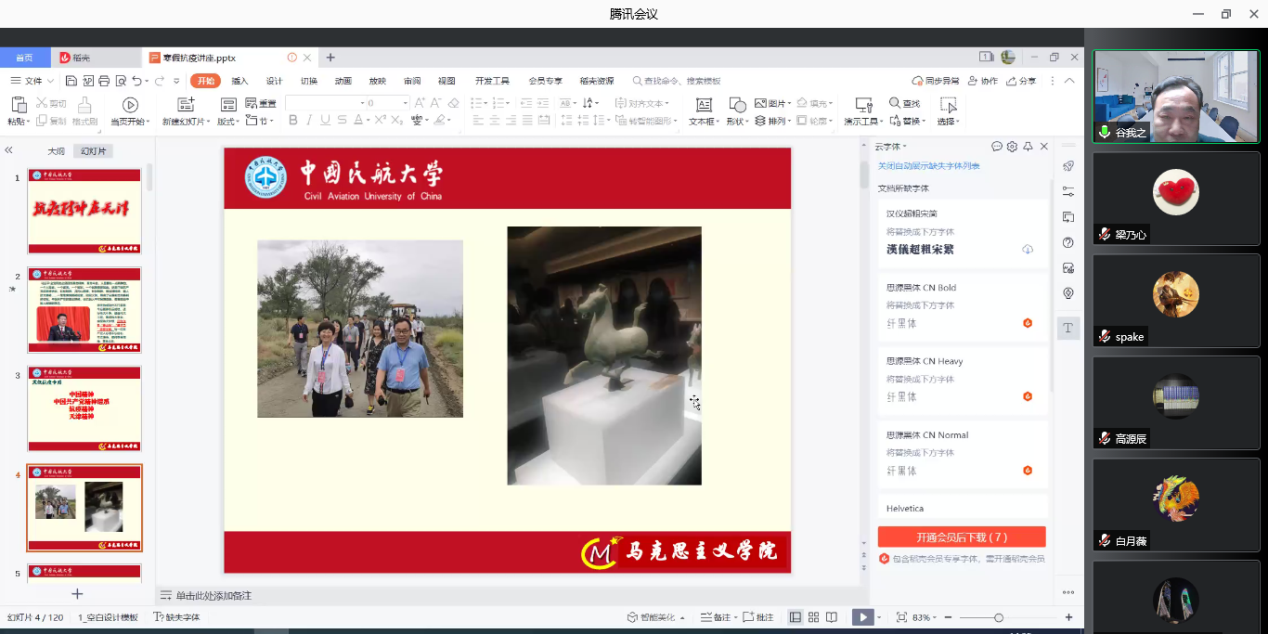Open the 大纲 outline tab
Screen dimensions: 1268x634
click(x=56, y=151)
